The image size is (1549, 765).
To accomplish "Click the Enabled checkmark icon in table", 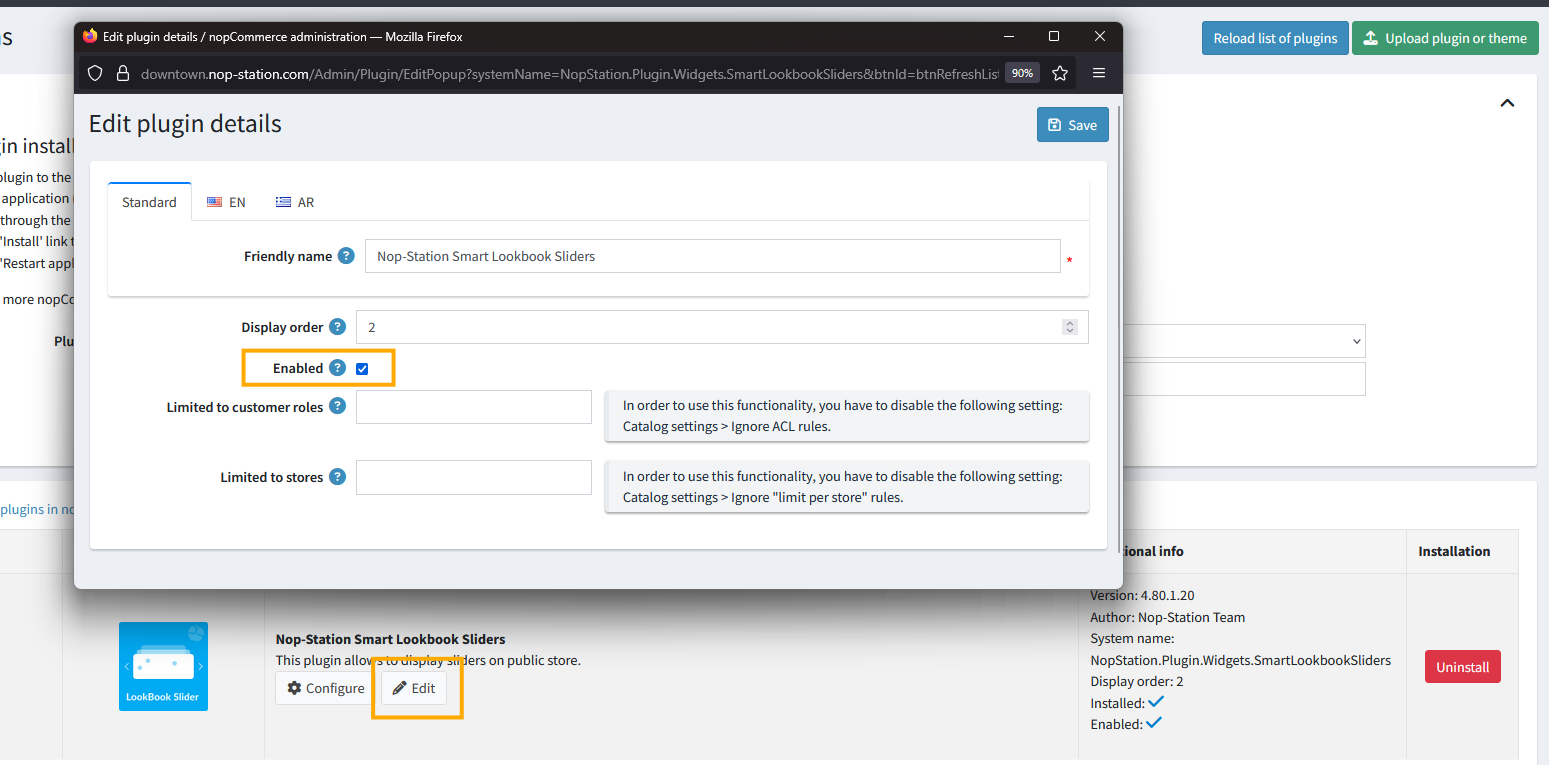I will [x=1154, y=723].
